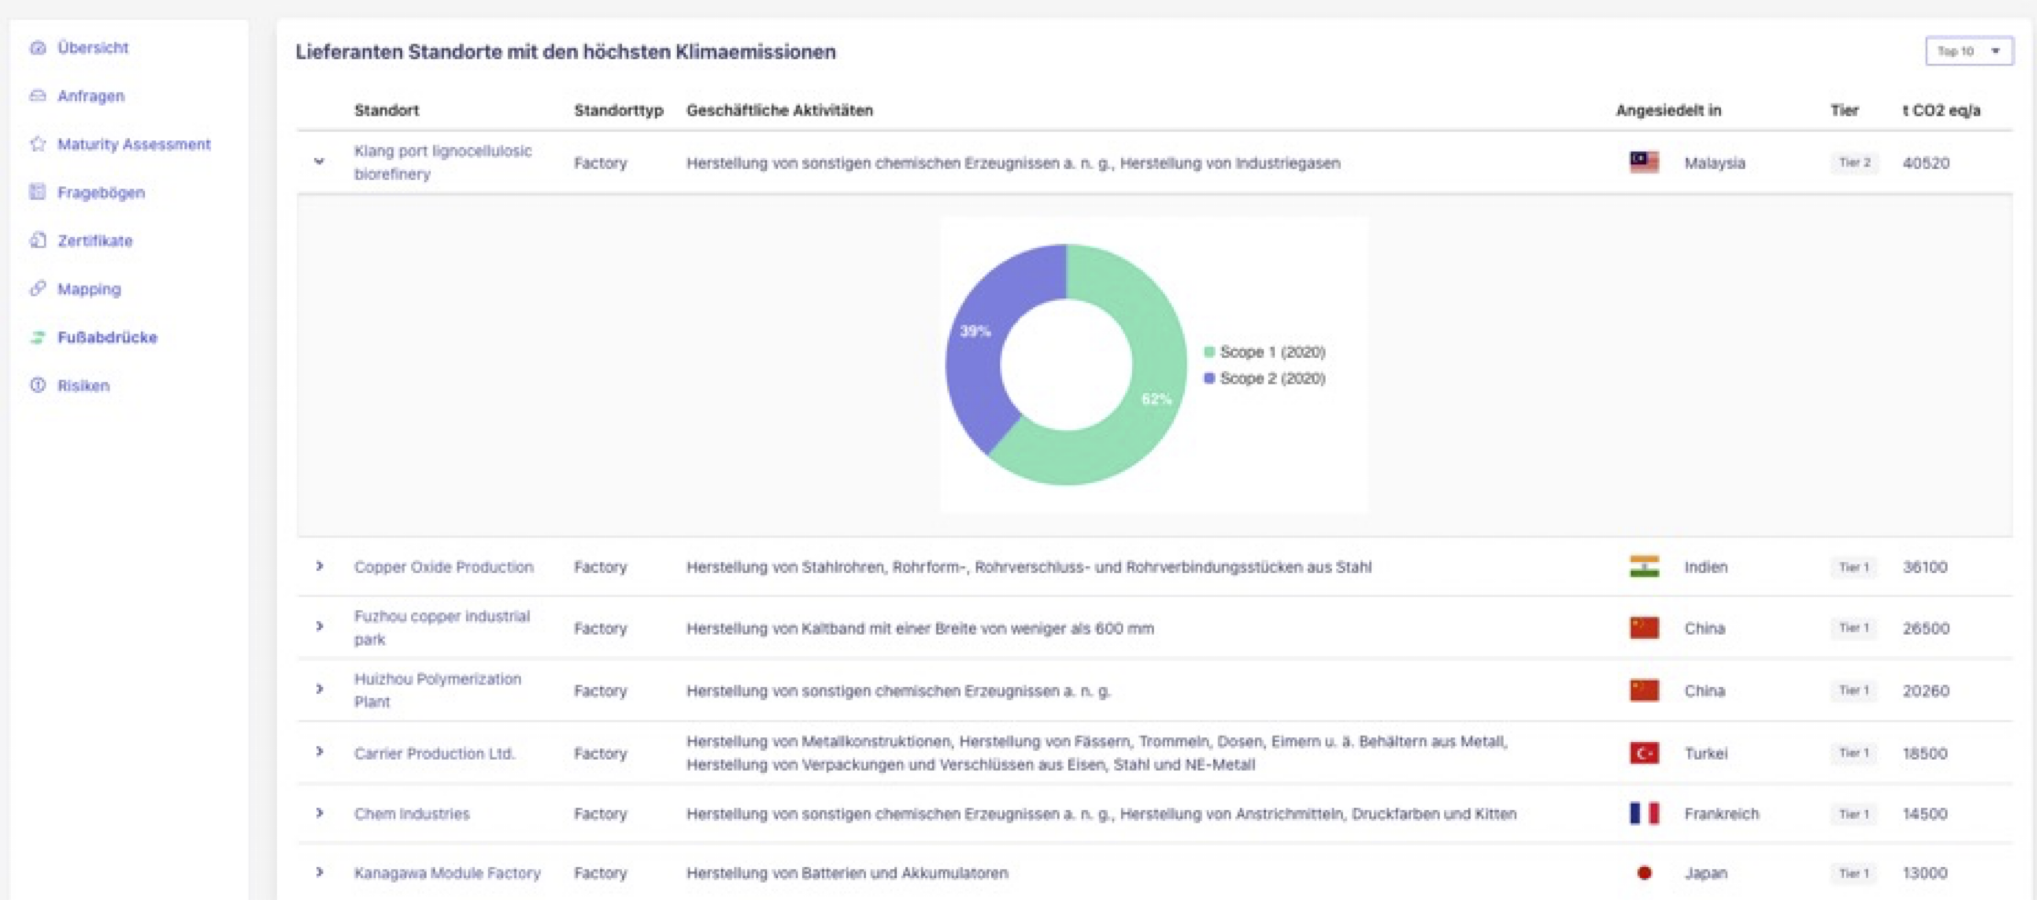Click the t CO2 eq/a column header
The image size is (2037, 900).
tap(1940, 110)
